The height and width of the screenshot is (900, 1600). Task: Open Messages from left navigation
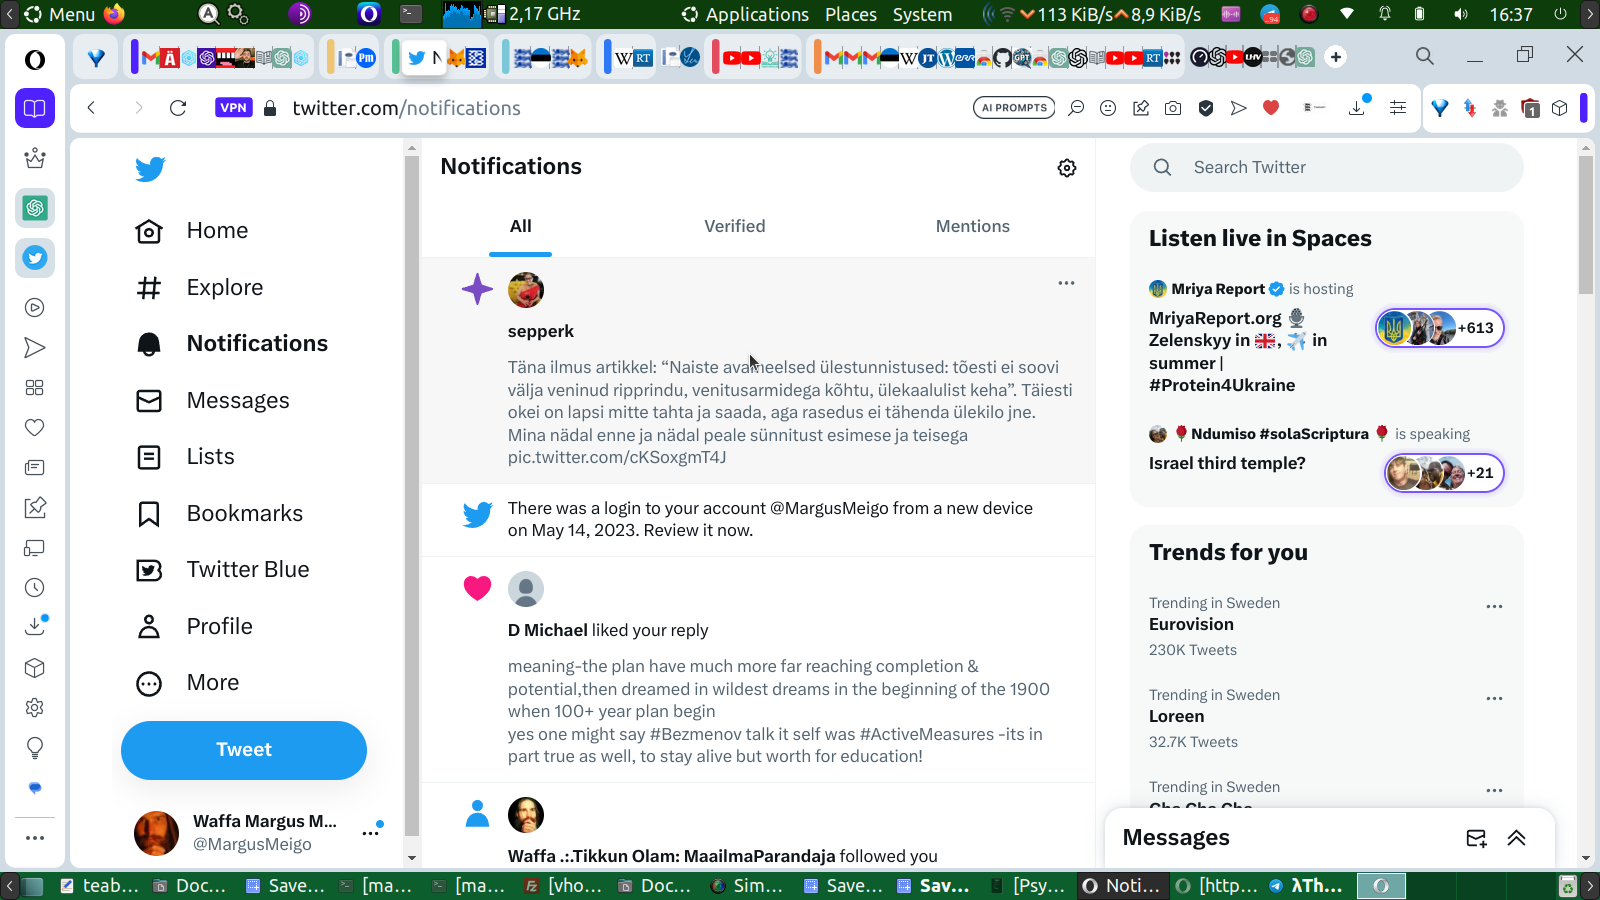(x=212, y=401)
